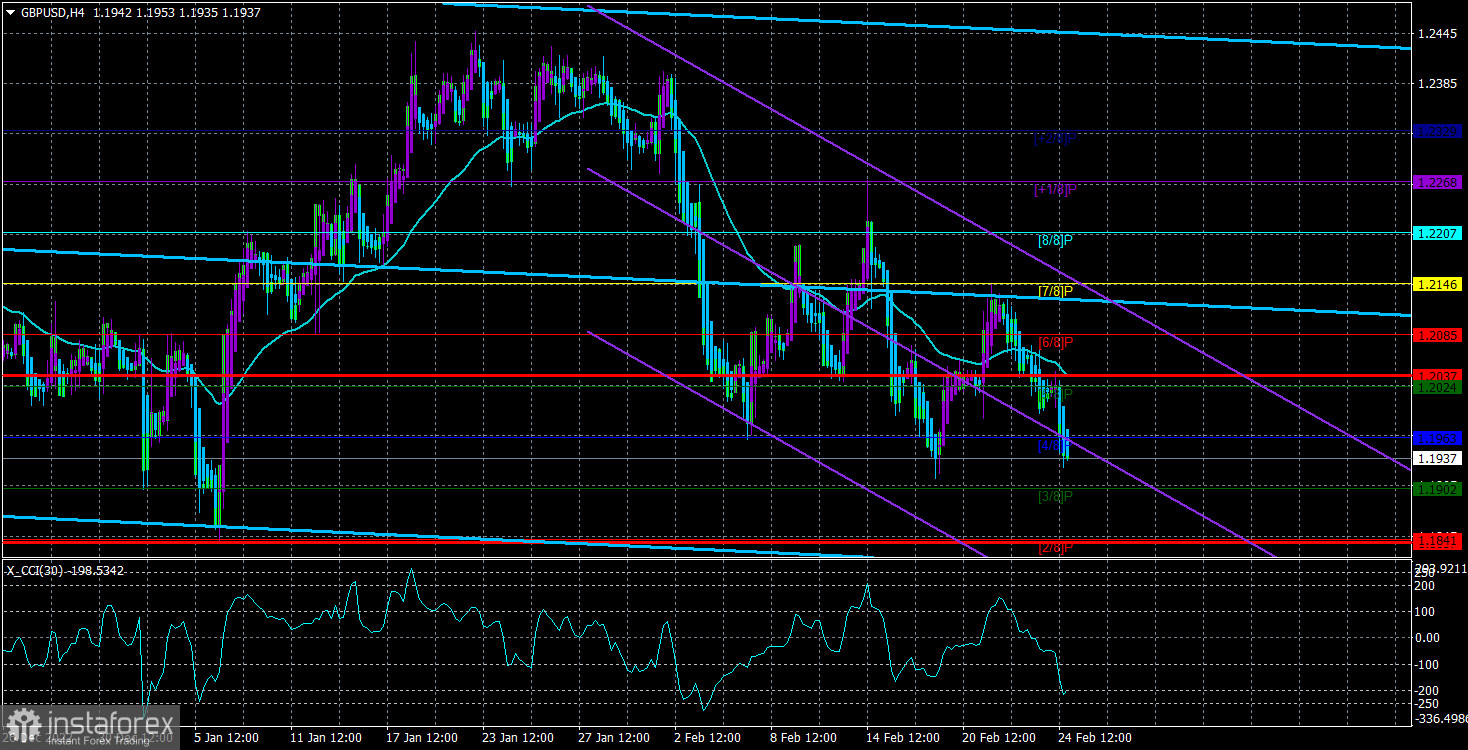Click the 11 Jan 12:00 time label
1468x750 pixels.
[x=324, y=738]
